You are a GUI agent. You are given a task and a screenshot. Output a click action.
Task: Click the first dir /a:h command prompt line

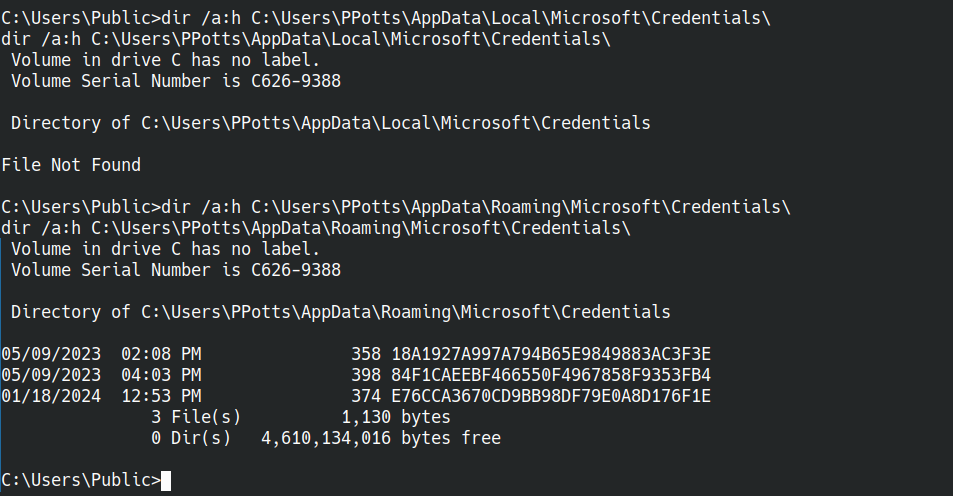tap(386, 18)
